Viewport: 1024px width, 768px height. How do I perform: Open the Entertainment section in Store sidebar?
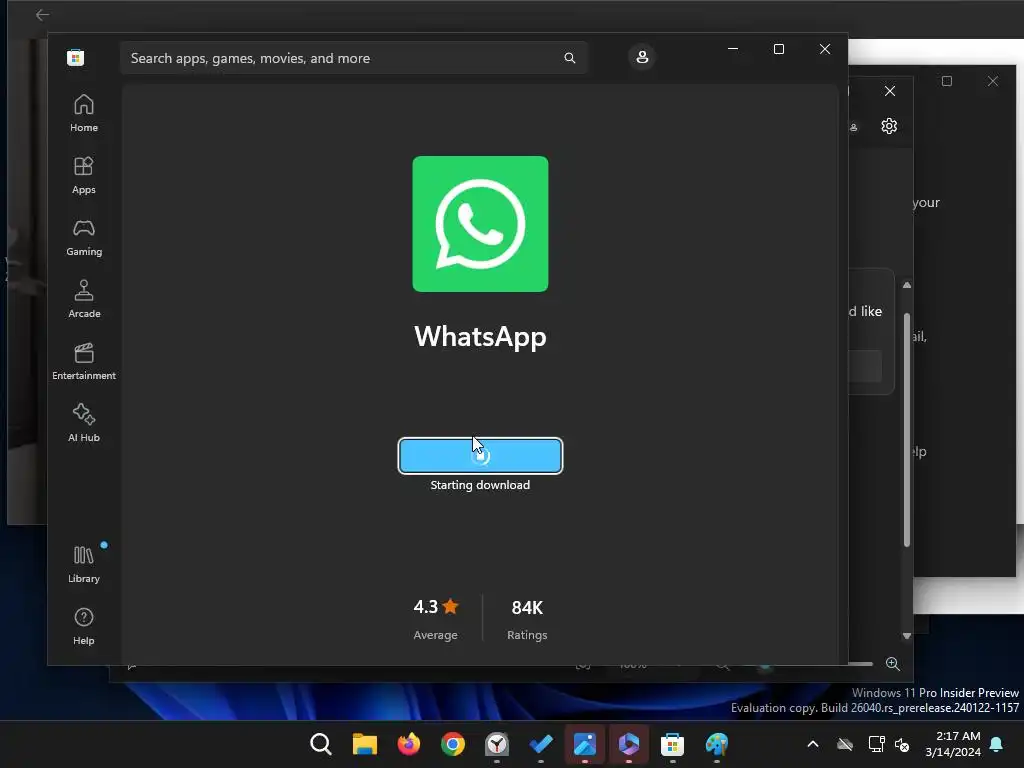click(x=84, y=361)
